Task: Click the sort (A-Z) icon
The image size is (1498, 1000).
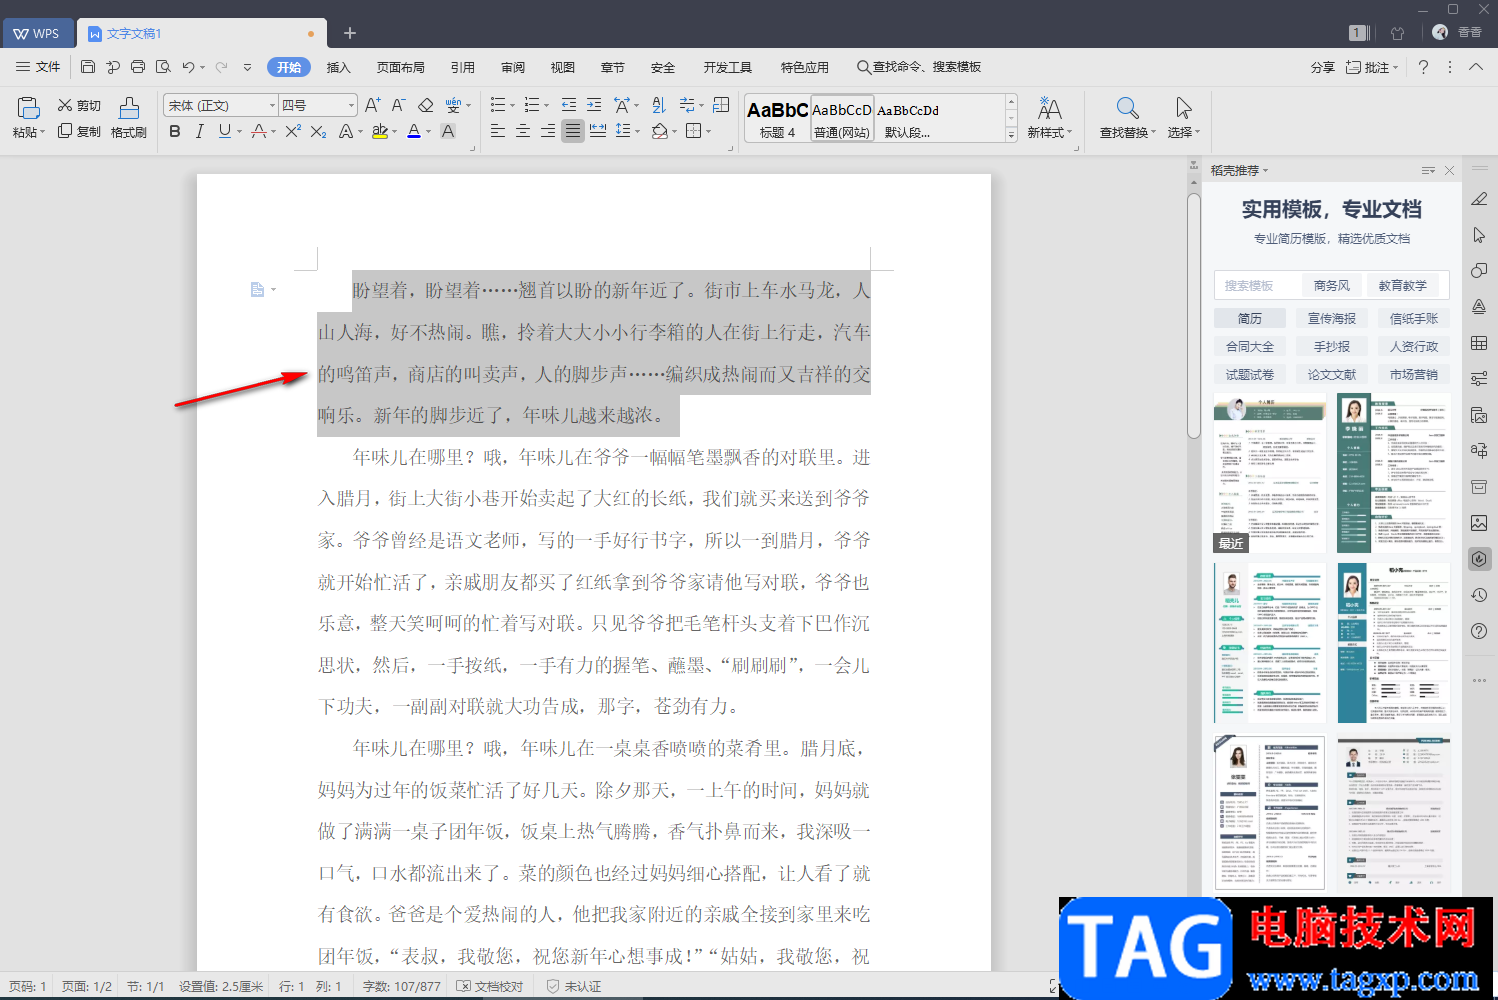Action: [x=658, y=105]
